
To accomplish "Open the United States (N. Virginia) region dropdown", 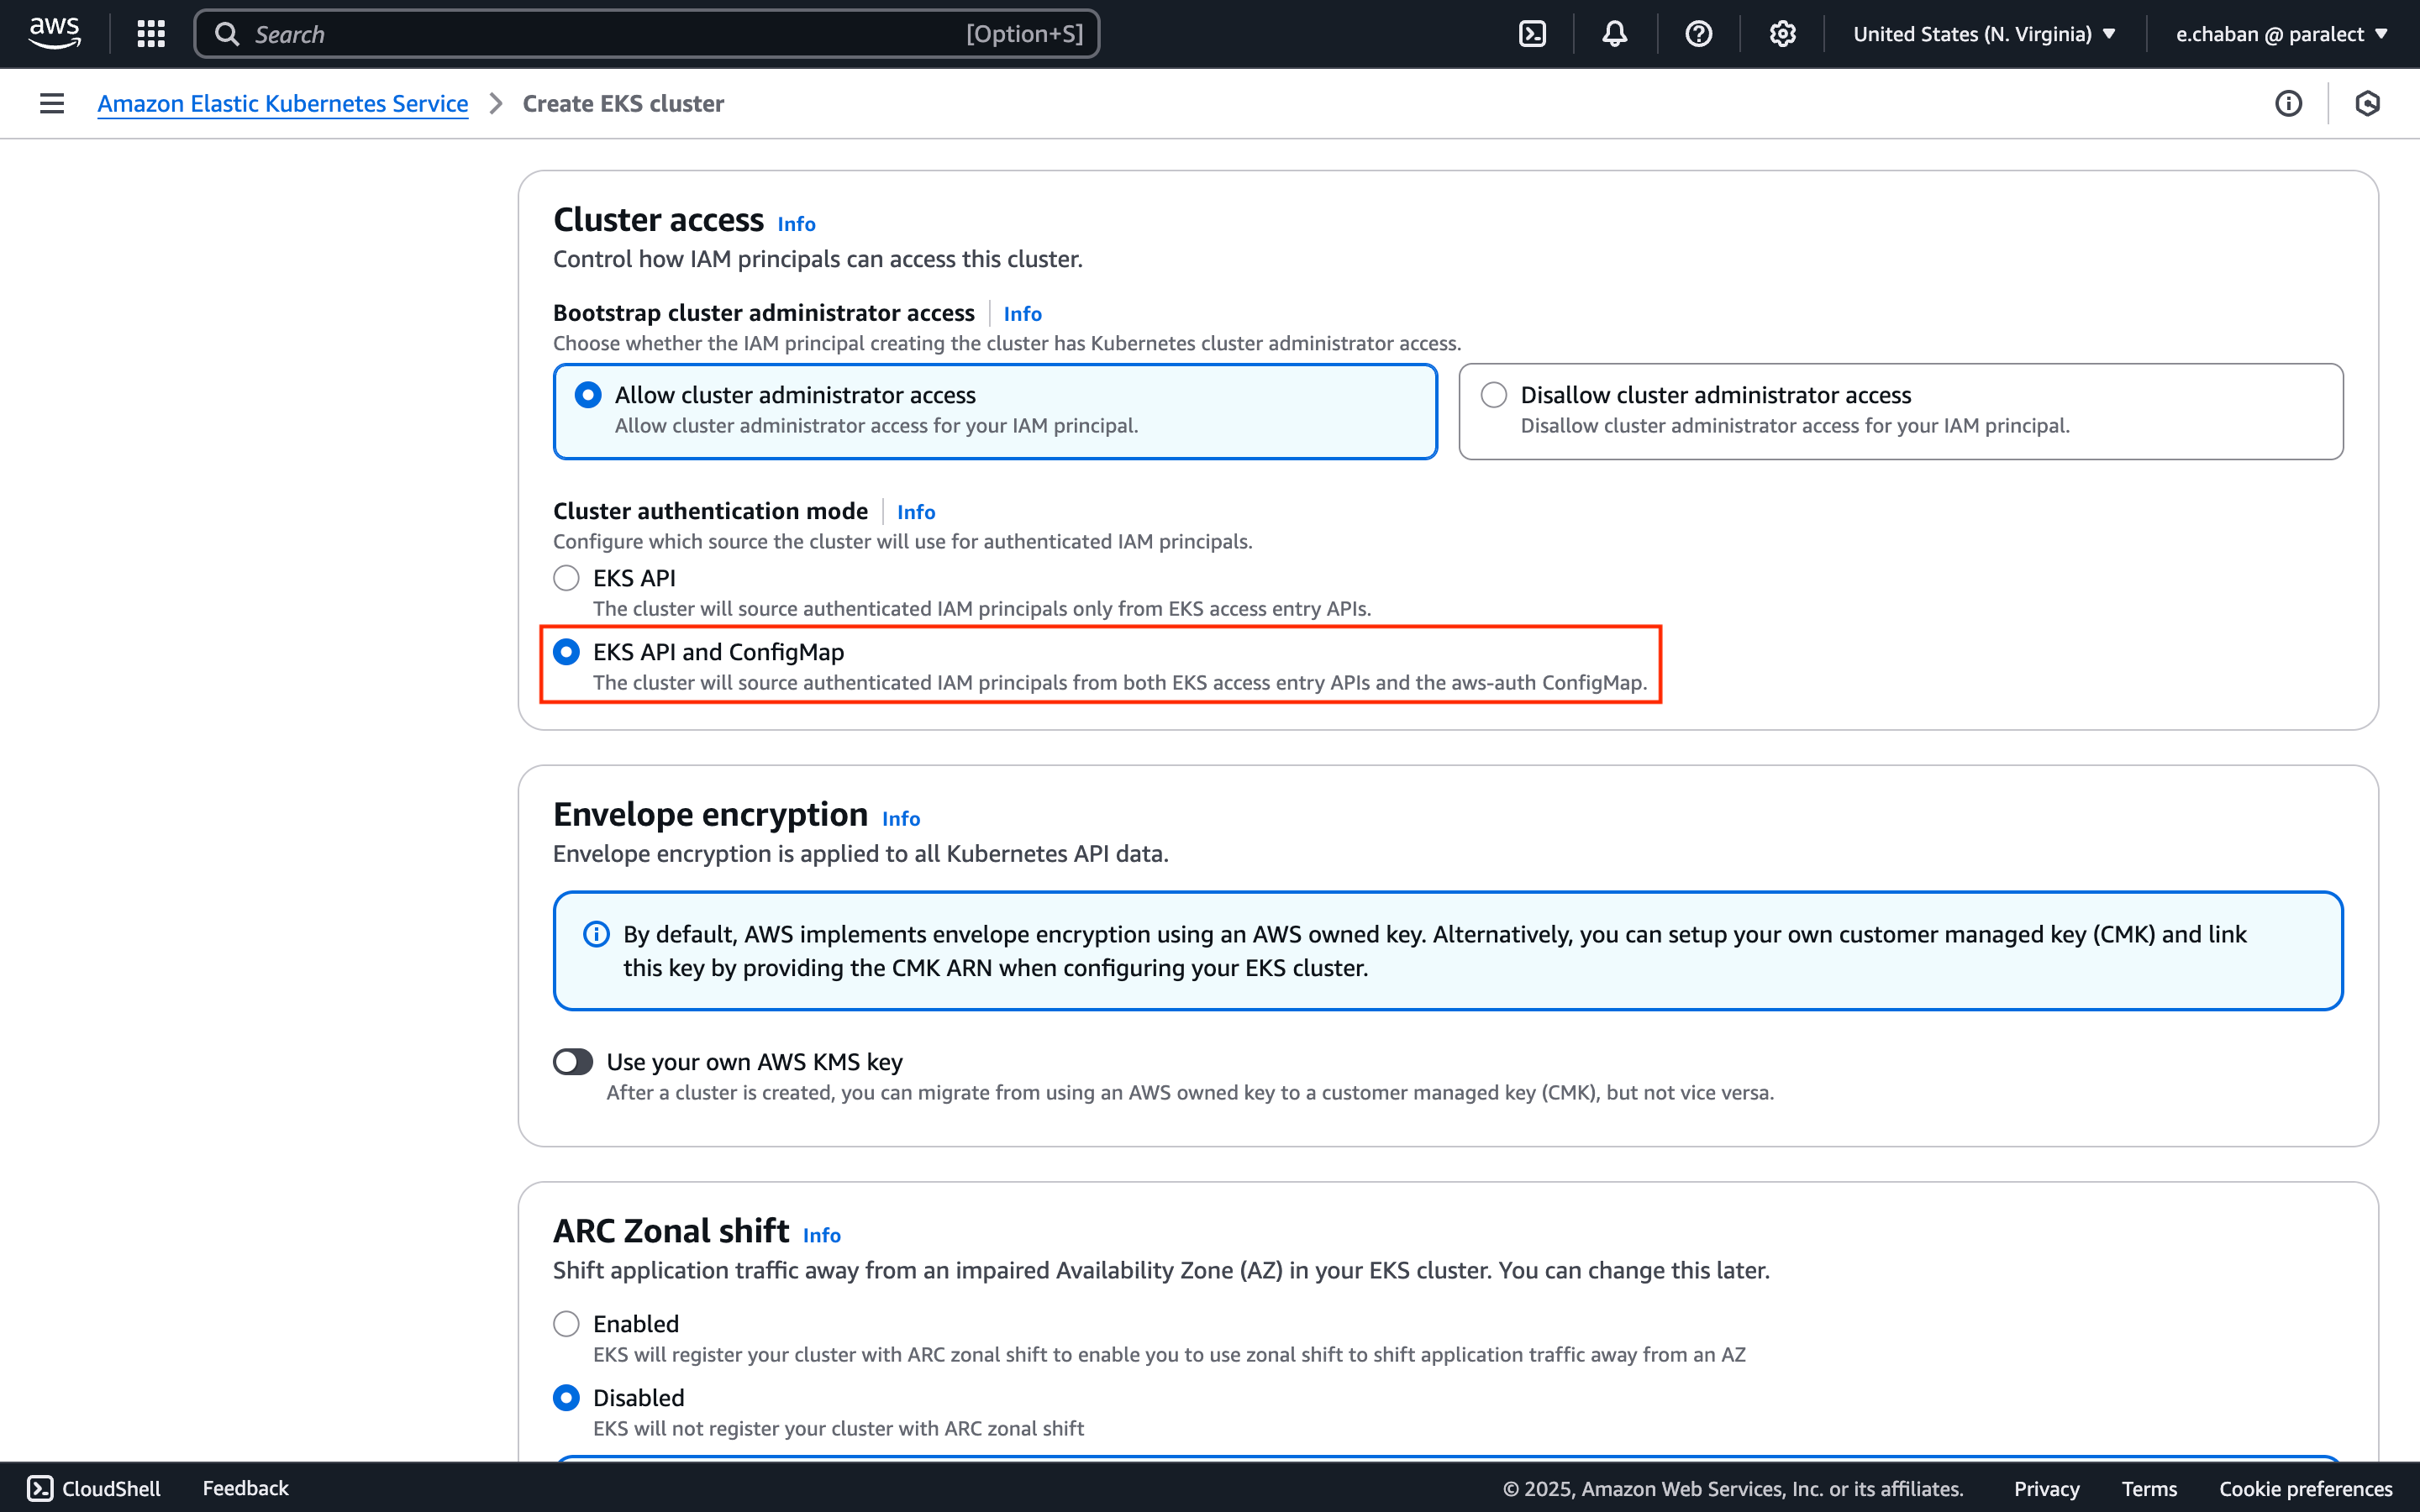I will tap(1983, 33).
